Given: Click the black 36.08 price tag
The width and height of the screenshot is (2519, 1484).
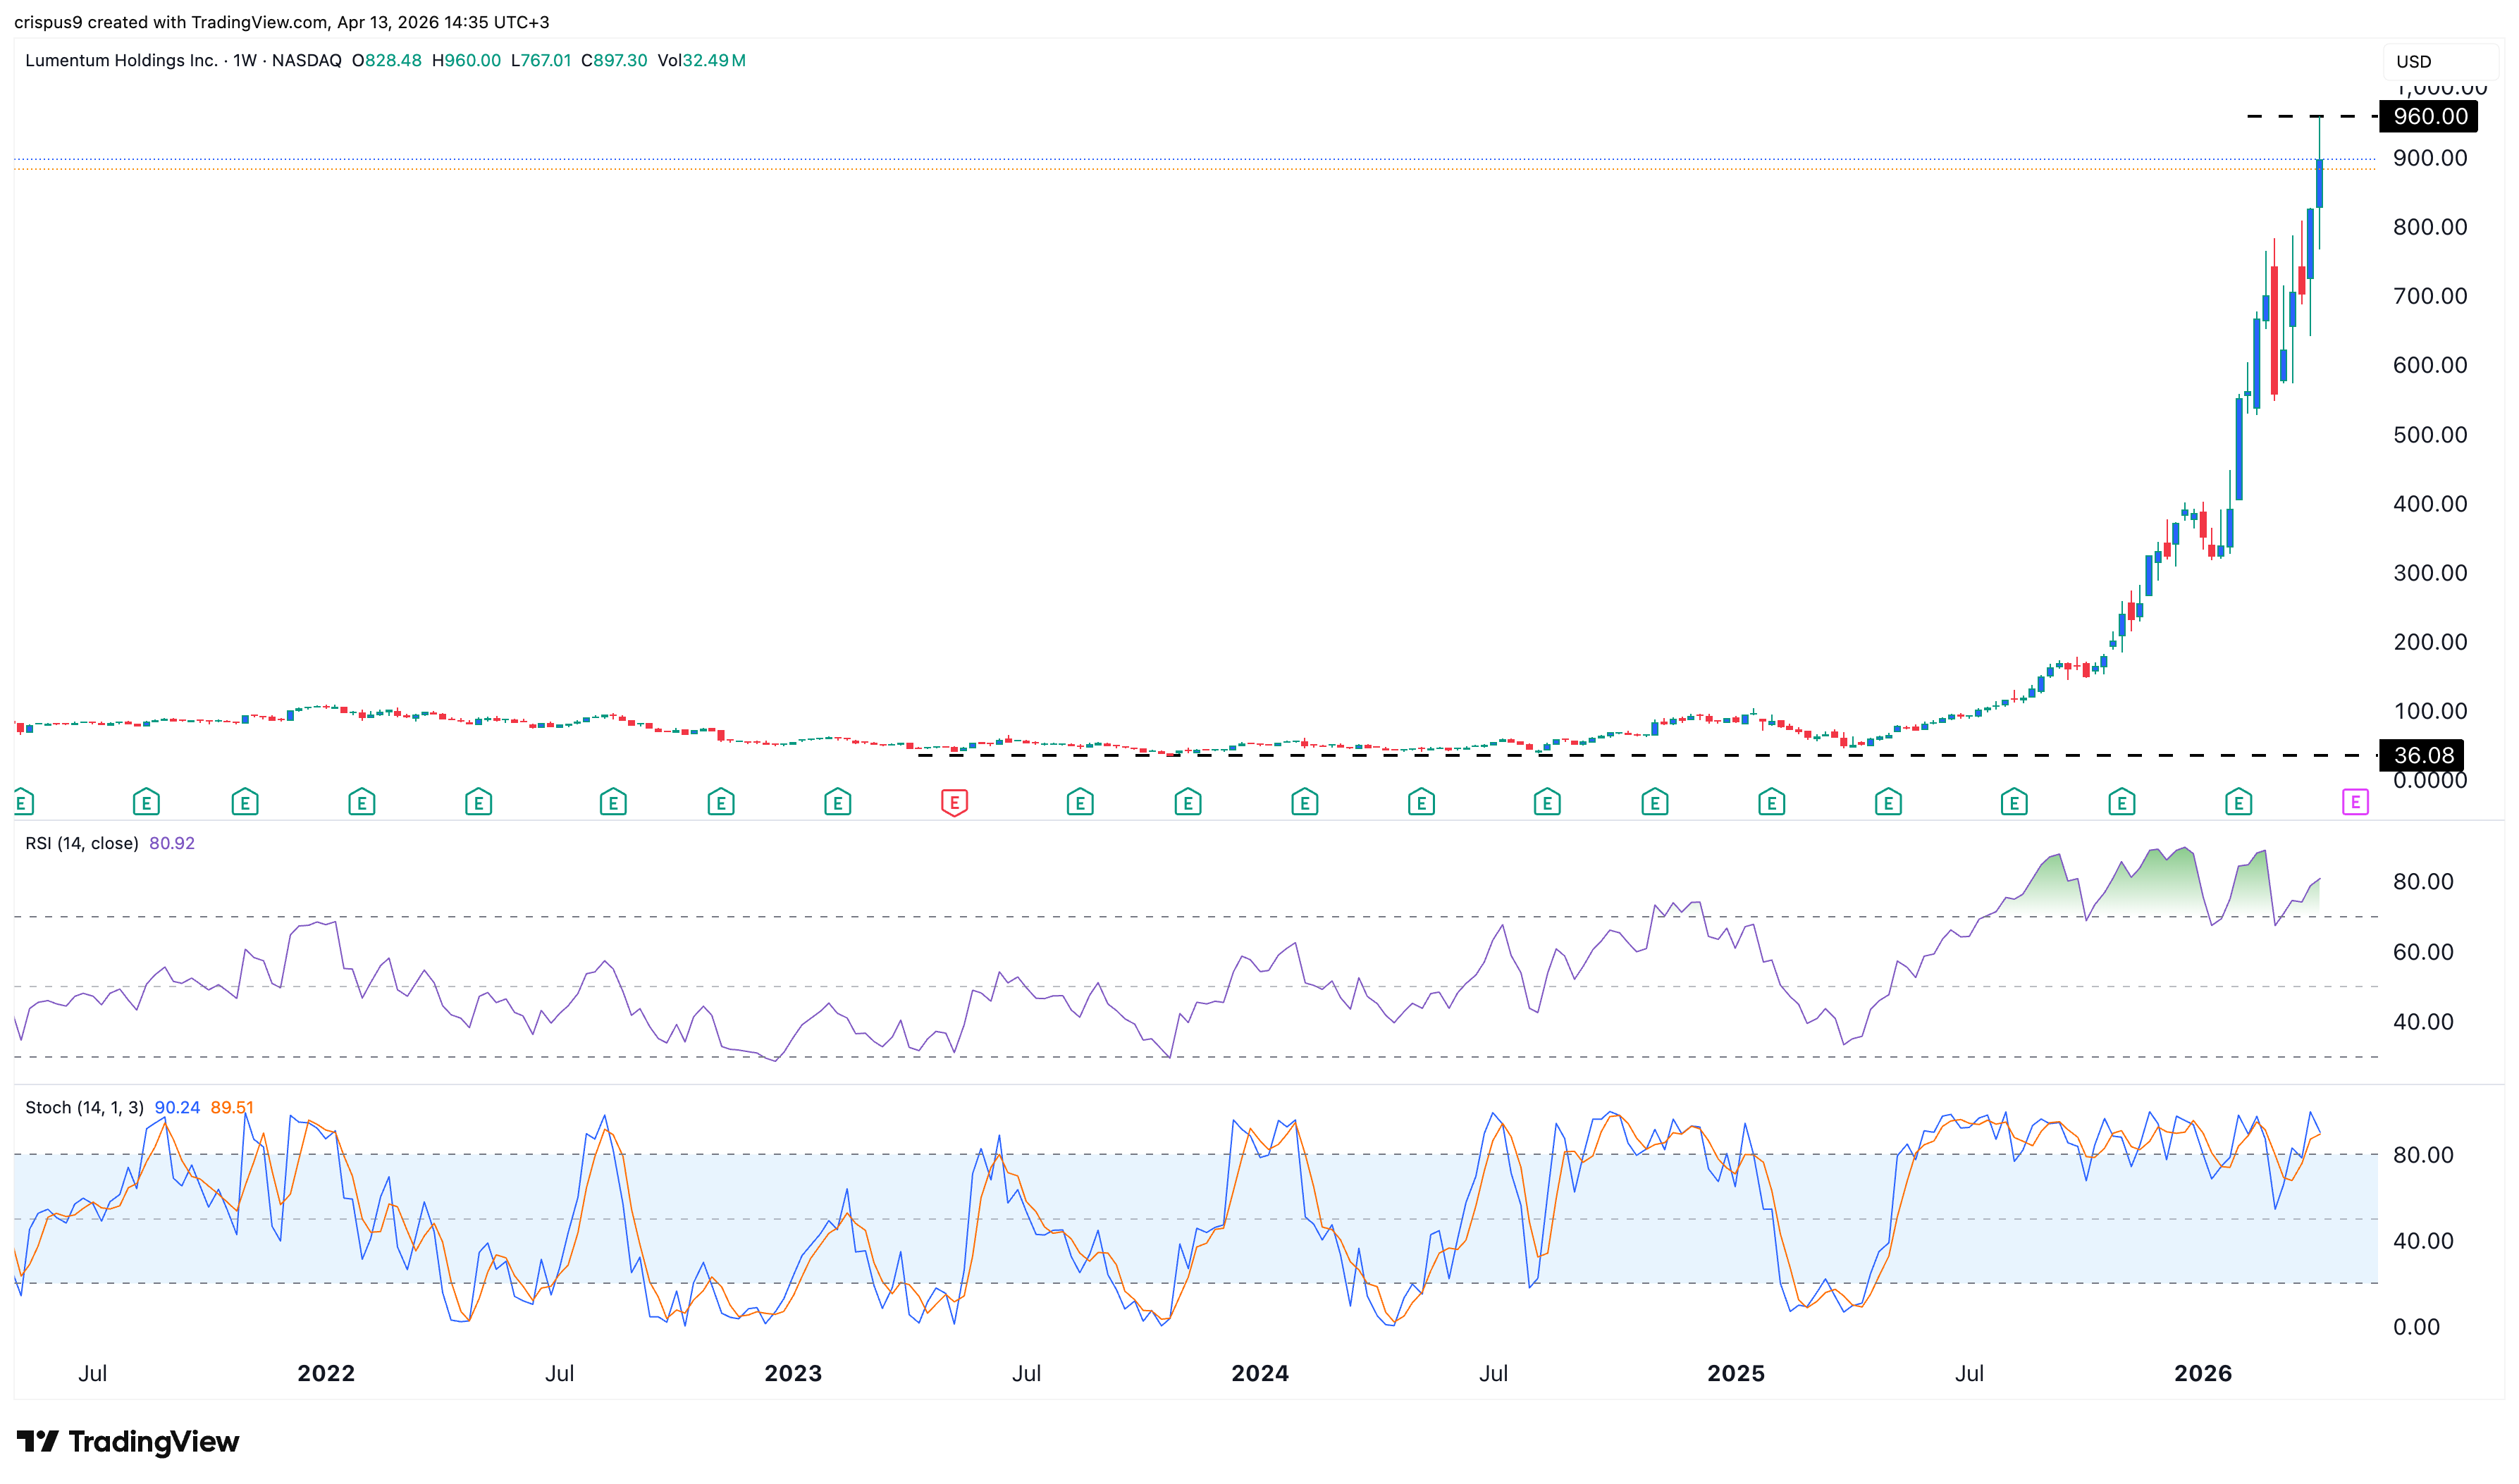Looking at the screenshot, I should pyautogui.click(x=2423, y=756).
